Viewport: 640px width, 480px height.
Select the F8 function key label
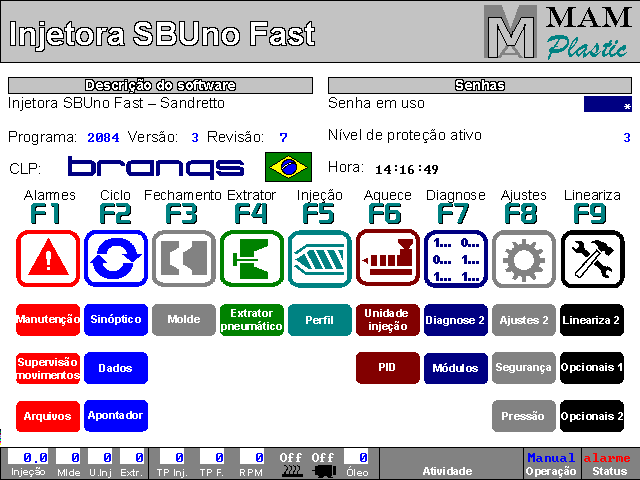tap(521, 214)
